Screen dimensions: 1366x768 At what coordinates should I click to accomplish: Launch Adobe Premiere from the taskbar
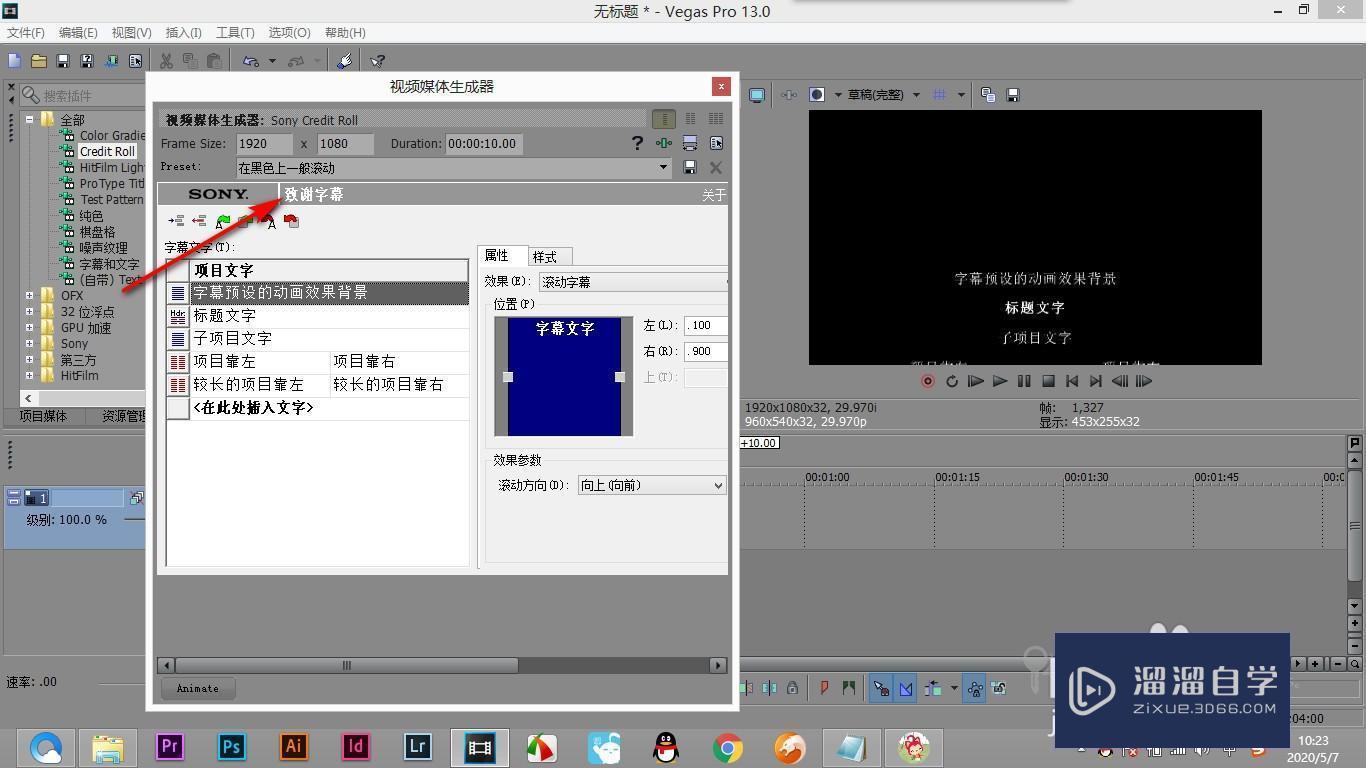tap(168, 747)
